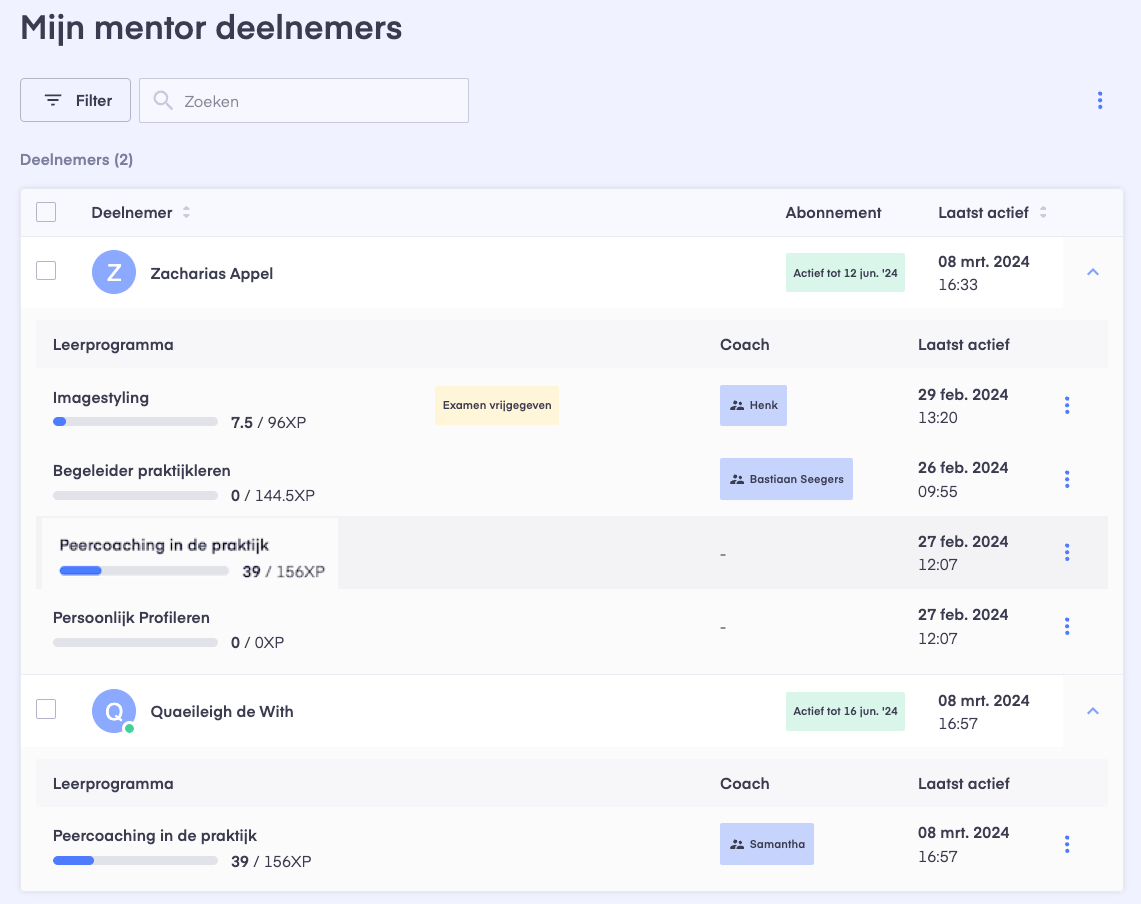
Task: Open the Filter button
Action: point(76,100)
